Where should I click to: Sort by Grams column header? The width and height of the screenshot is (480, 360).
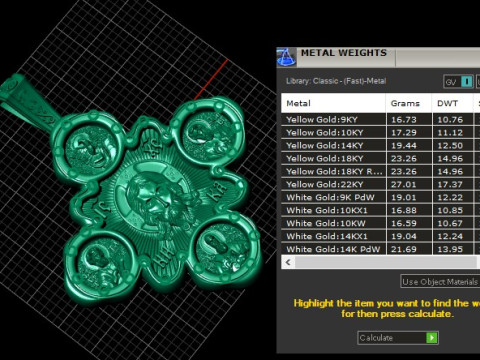pos(409,103)
